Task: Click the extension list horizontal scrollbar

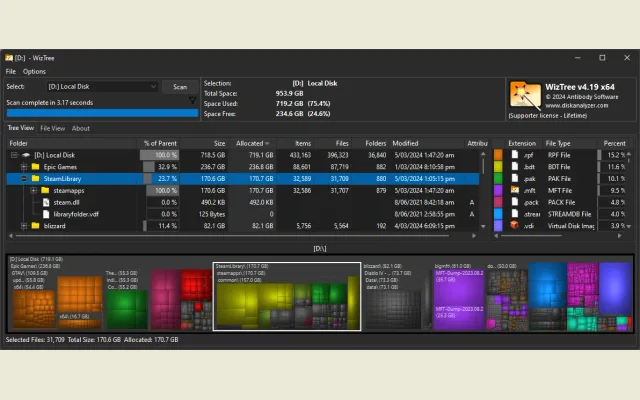Action: [x=531, y=236]
